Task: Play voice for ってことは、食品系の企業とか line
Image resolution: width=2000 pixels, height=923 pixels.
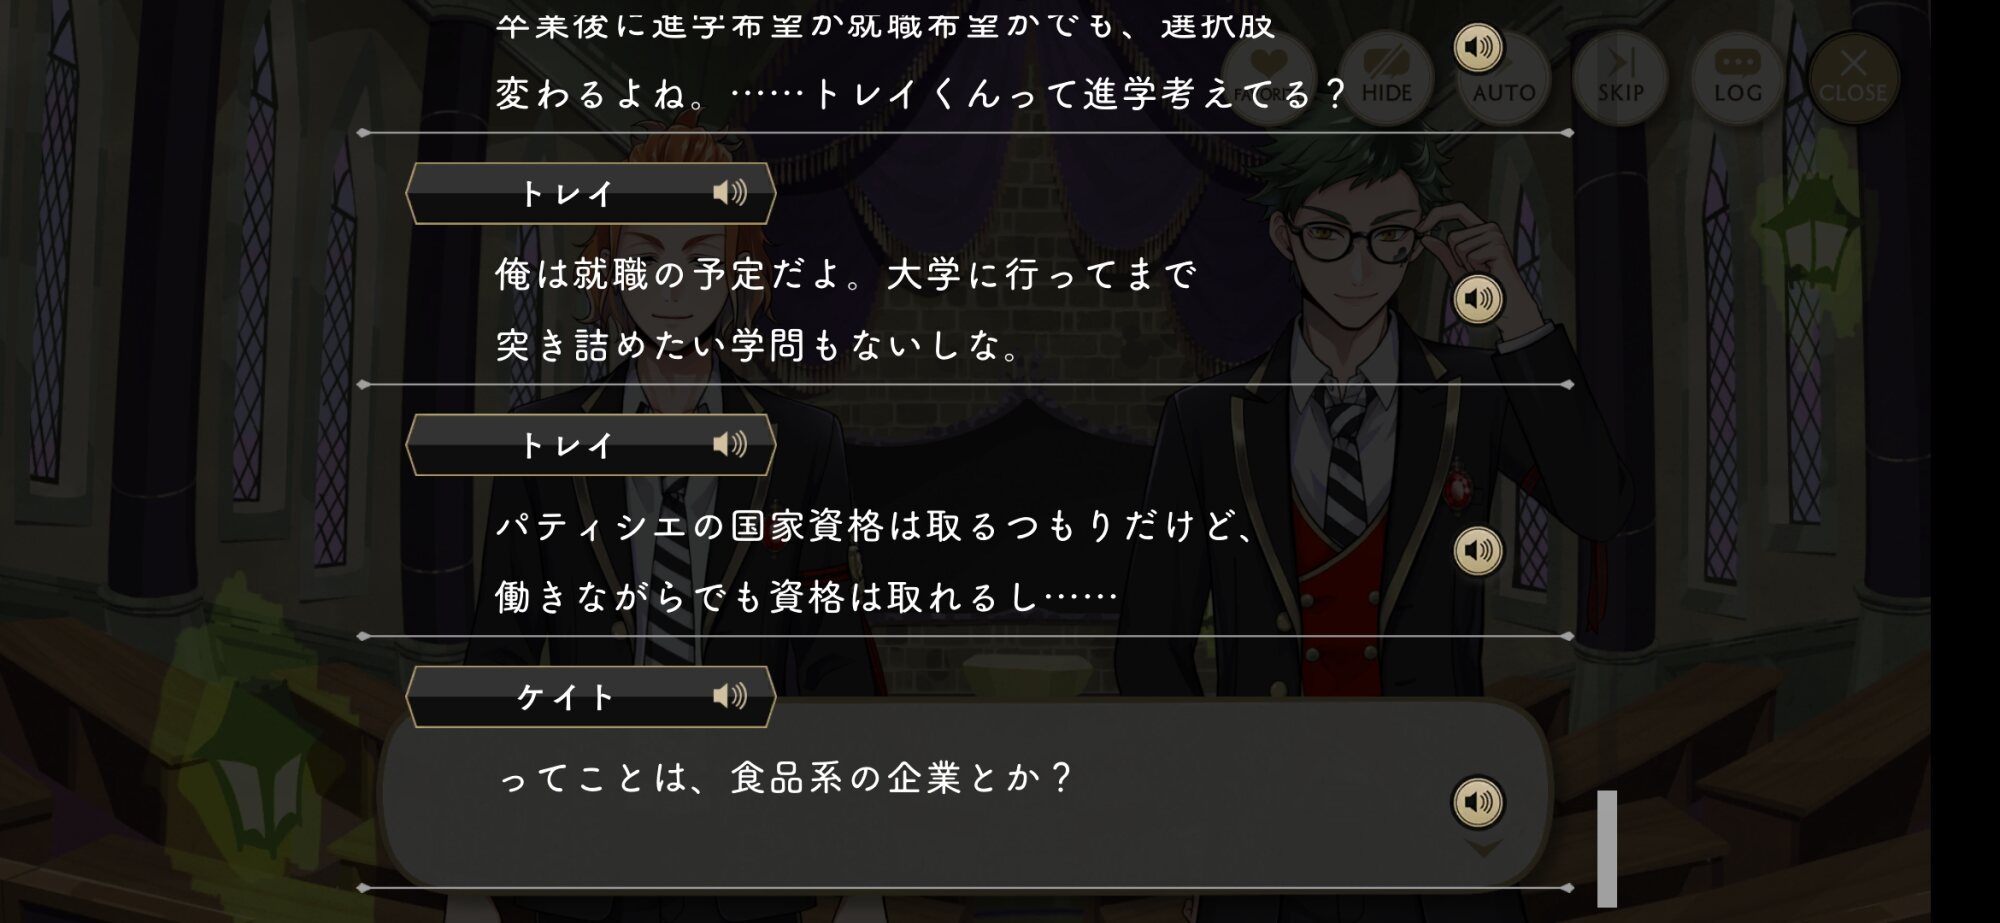Action: tap(1478, 802)
